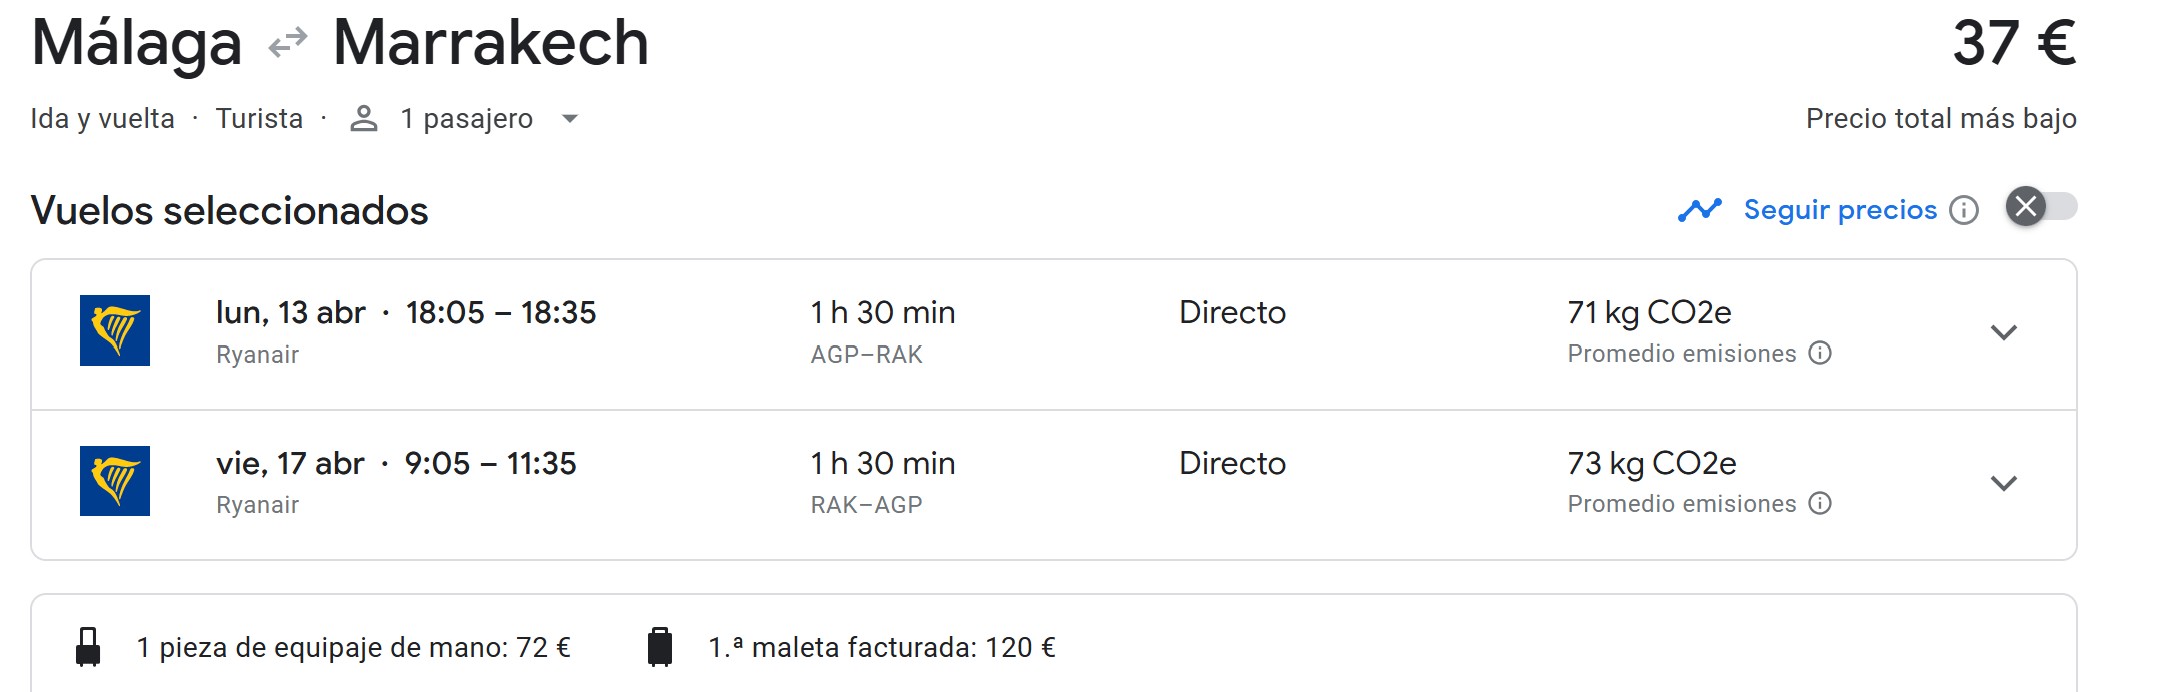Viewport: 2164px width, 692px height.
Task: Show emissions info for 71 kg CO2e flight
Action: [x=1821, y=353]
